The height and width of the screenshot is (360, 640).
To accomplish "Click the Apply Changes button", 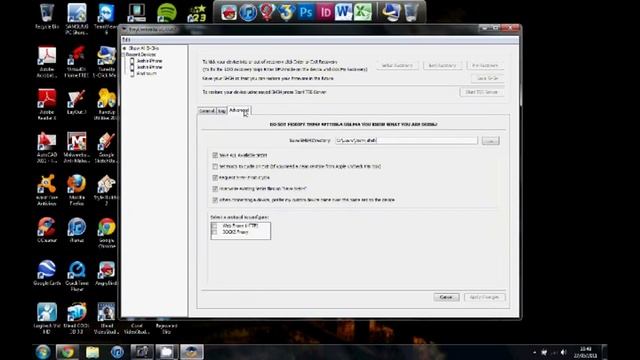I will tap(484, 297).
